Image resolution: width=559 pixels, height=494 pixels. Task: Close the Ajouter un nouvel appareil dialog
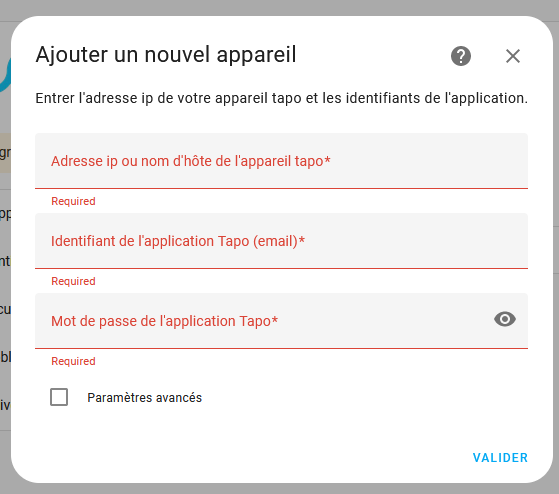coord(513,56)
